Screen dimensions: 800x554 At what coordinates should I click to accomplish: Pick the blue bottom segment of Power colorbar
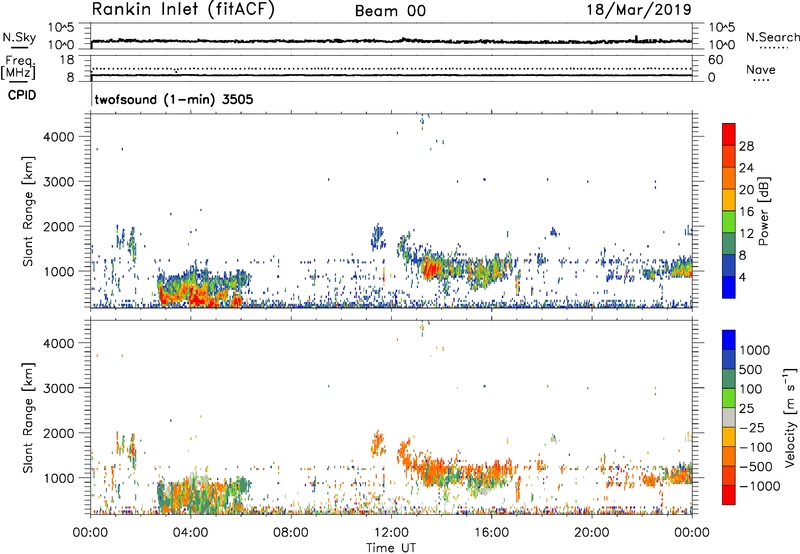click(729, 288)
